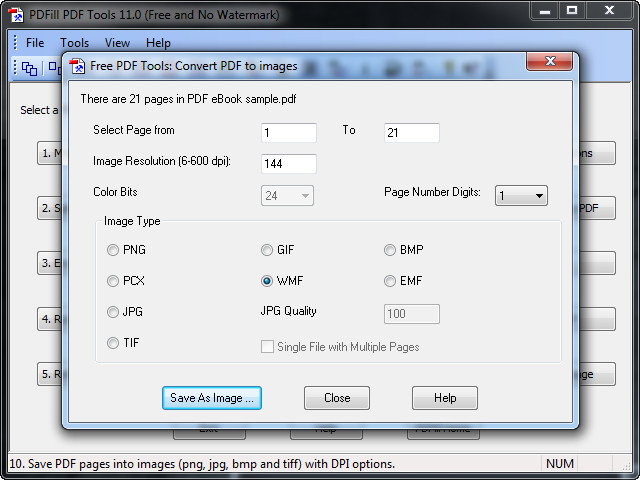This screenshot has width=640, height=480.
Task: Choose GIF as the image type
Action: [x=267, y=250]
